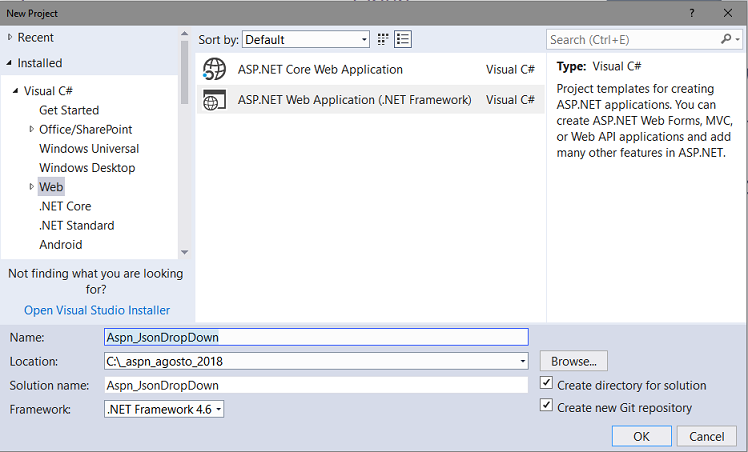The height and width of the screenshot is (452, 748).
Task: Click the ASP.NET Web Application (.NET Framework) icon
Action: tap(214, 100)
